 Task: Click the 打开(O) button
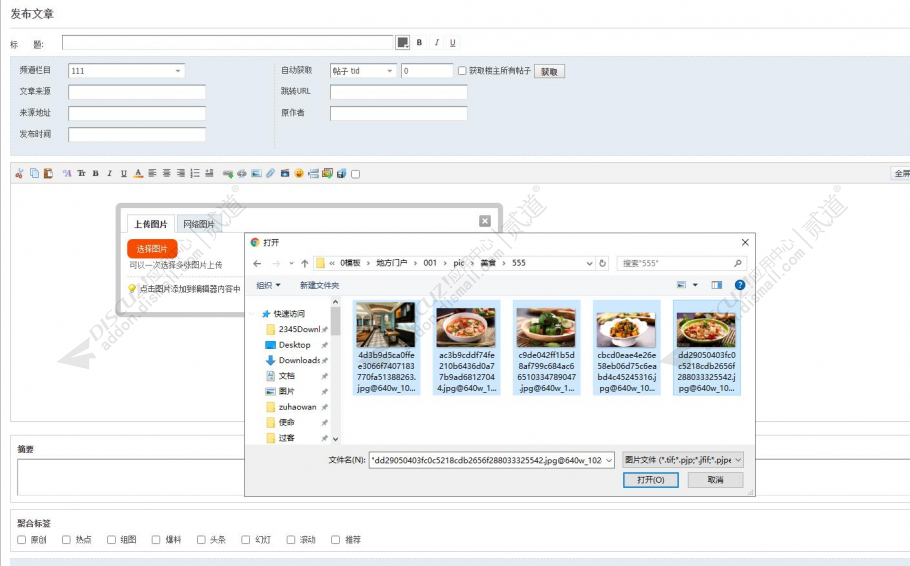[650, 480]
